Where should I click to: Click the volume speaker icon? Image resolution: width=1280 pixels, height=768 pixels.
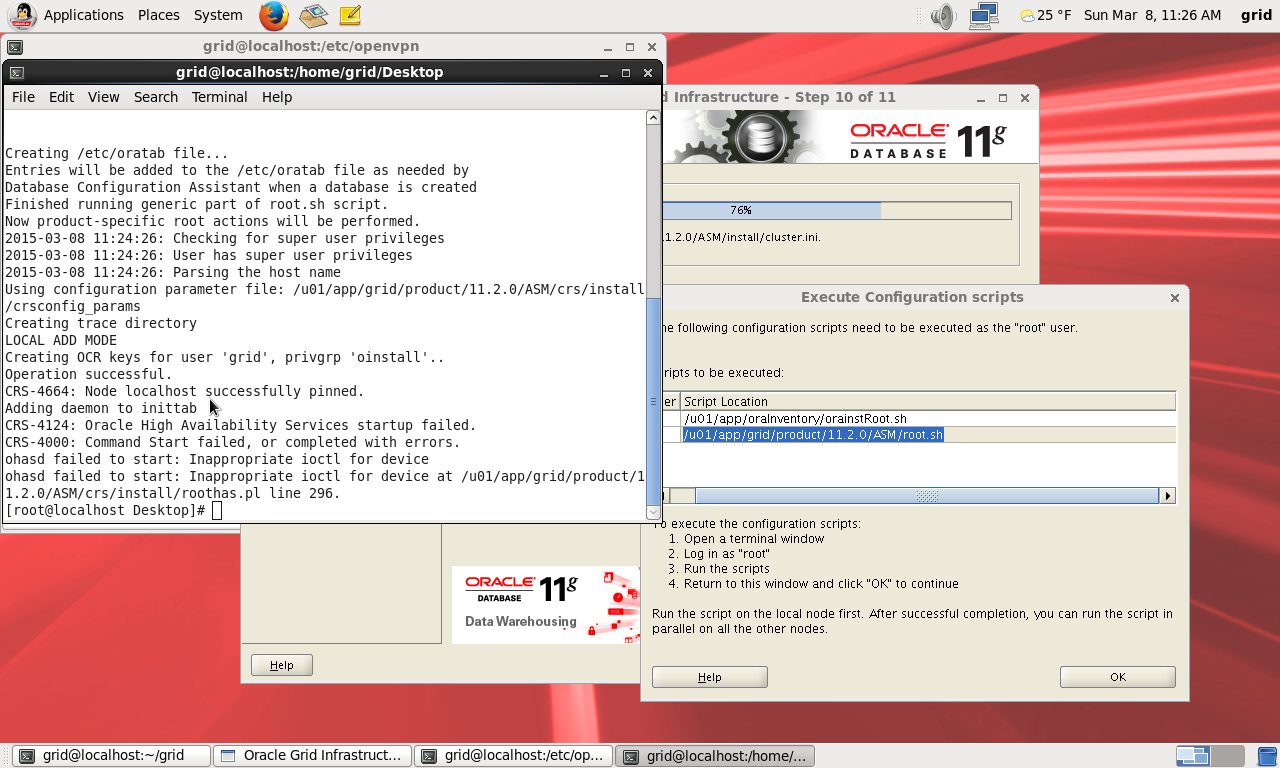[942, 15]
